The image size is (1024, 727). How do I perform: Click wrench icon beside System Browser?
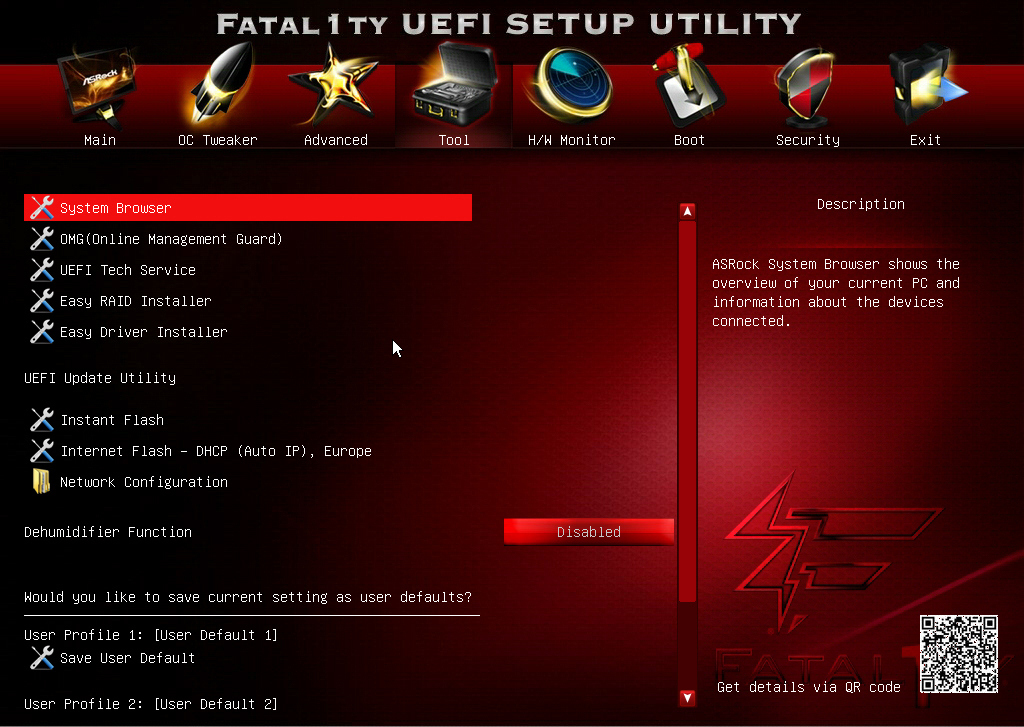point(42,208)
